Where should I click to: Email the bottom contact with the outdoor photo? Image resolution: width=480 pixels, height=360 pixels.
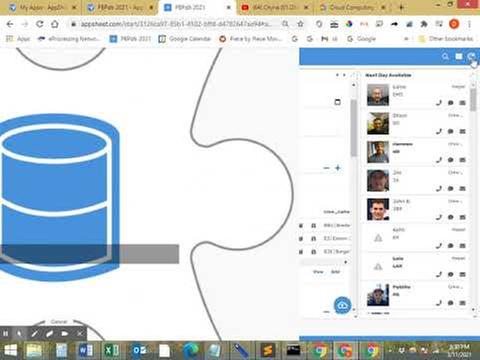click(x=462, y=303)
